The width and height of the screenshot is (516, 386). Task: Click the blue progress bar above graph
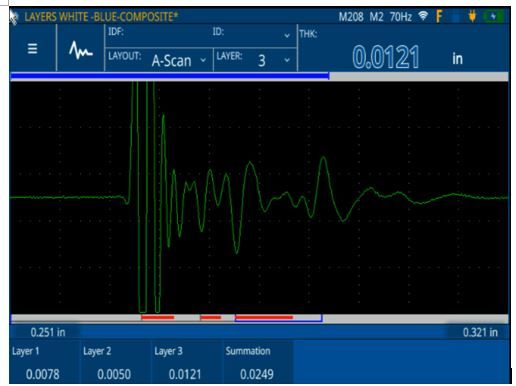[170, 76]
